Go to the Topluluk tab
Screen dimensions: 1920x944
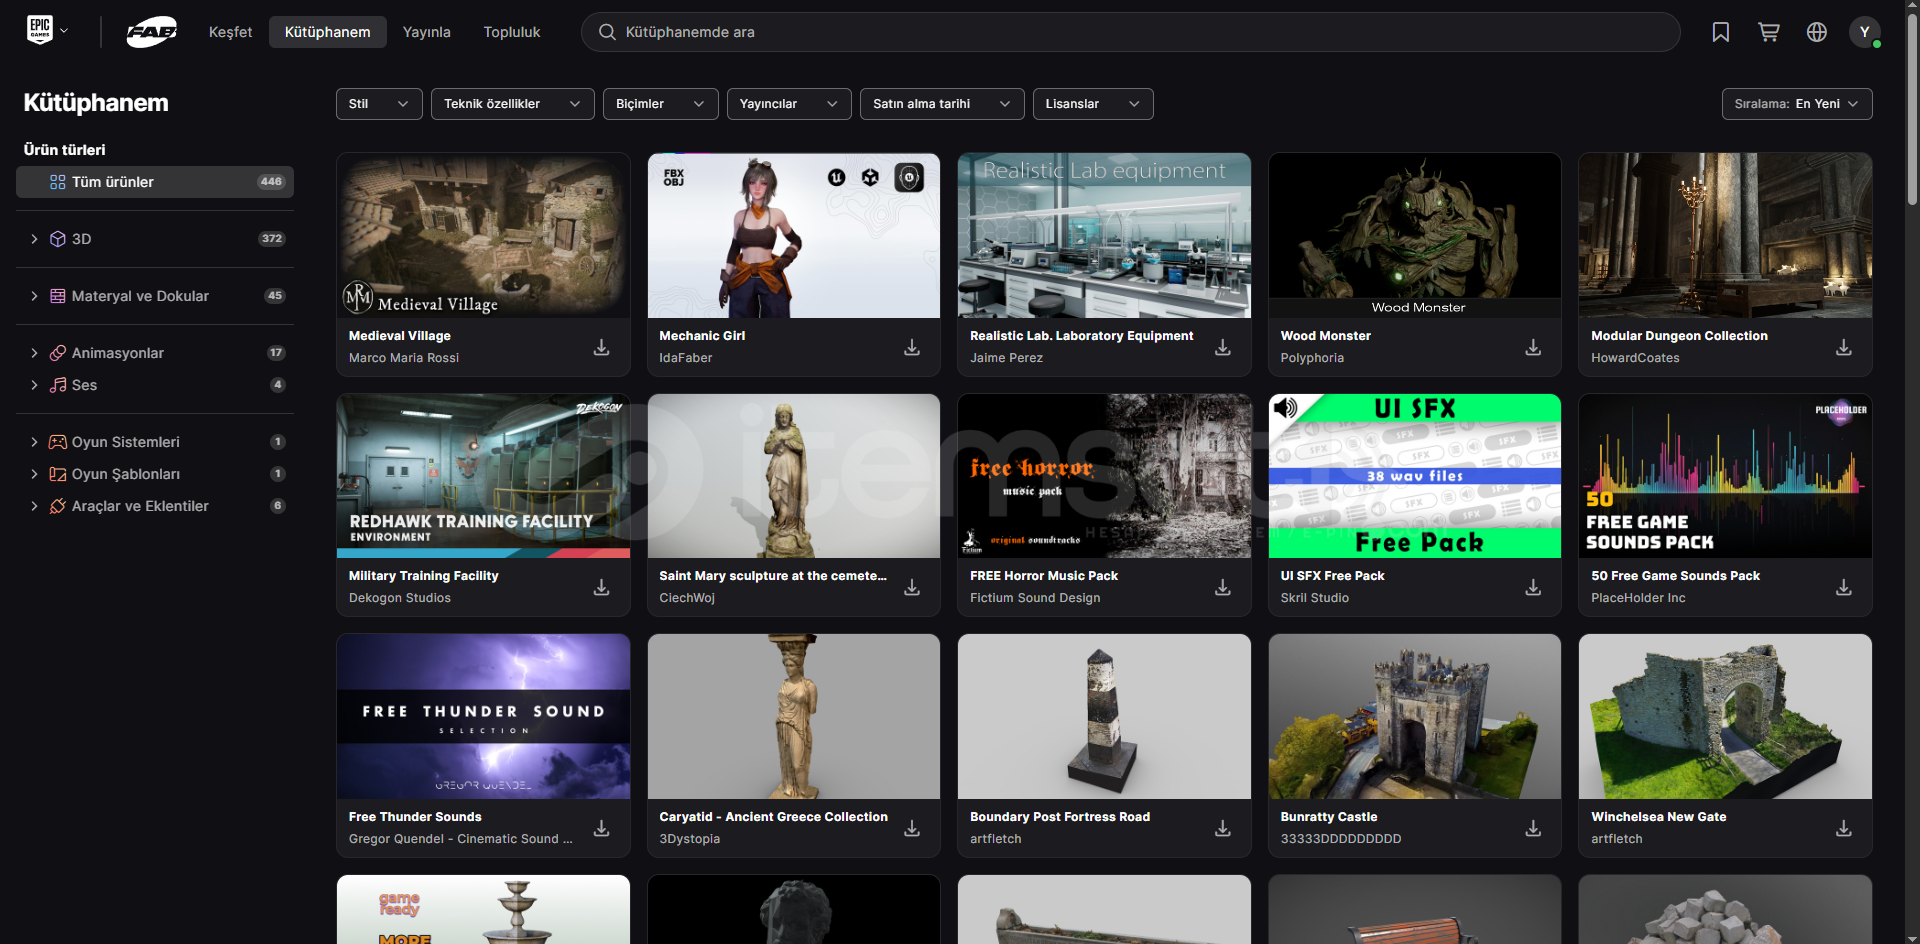pos(511,32)
